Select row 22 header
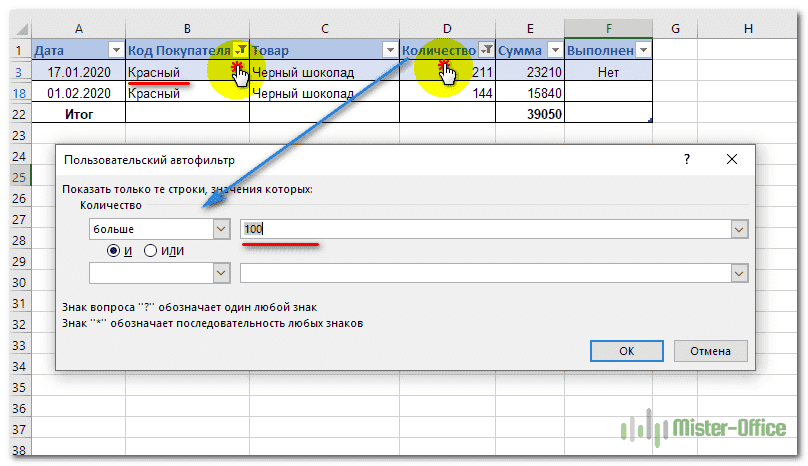Image resolution: width=808 pixels, height=466 pixels. tap(18, 114)
